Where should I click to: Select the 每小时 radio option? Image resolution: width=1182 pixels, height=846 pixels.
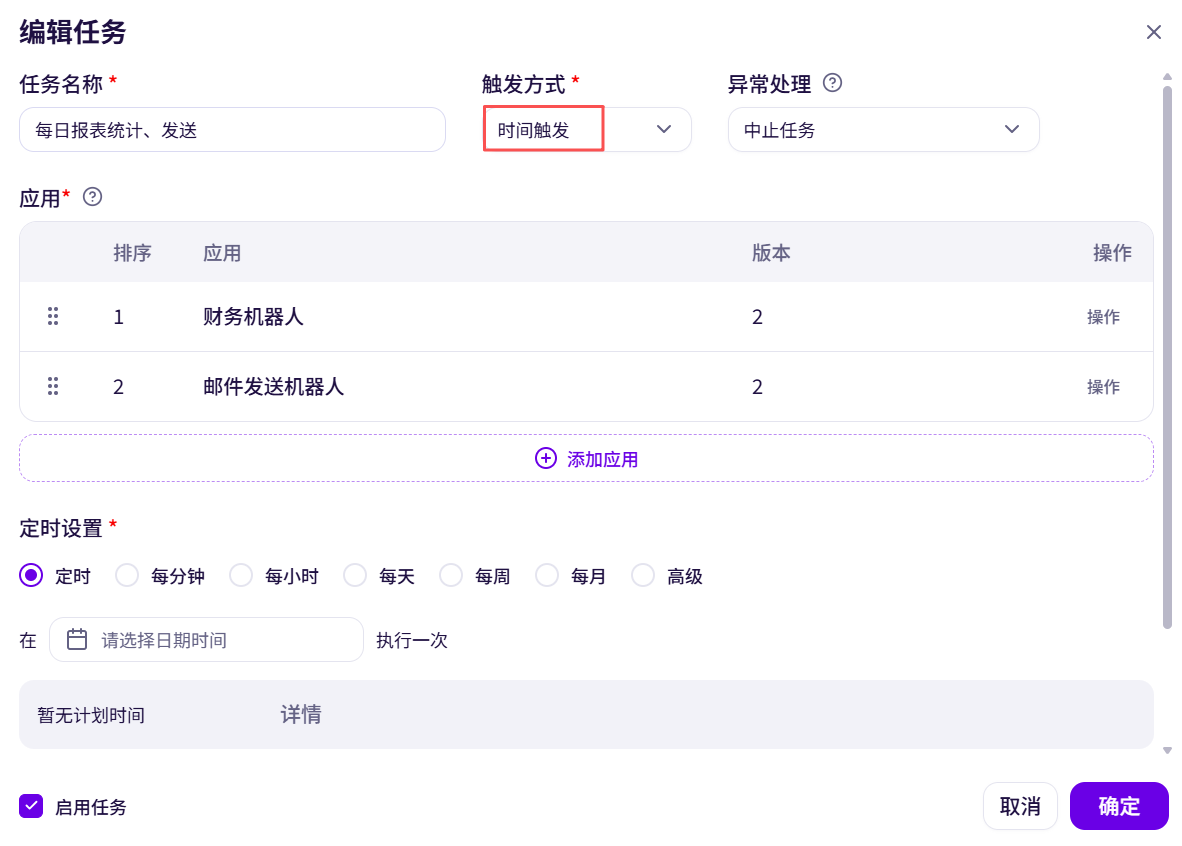coord(240,576)
